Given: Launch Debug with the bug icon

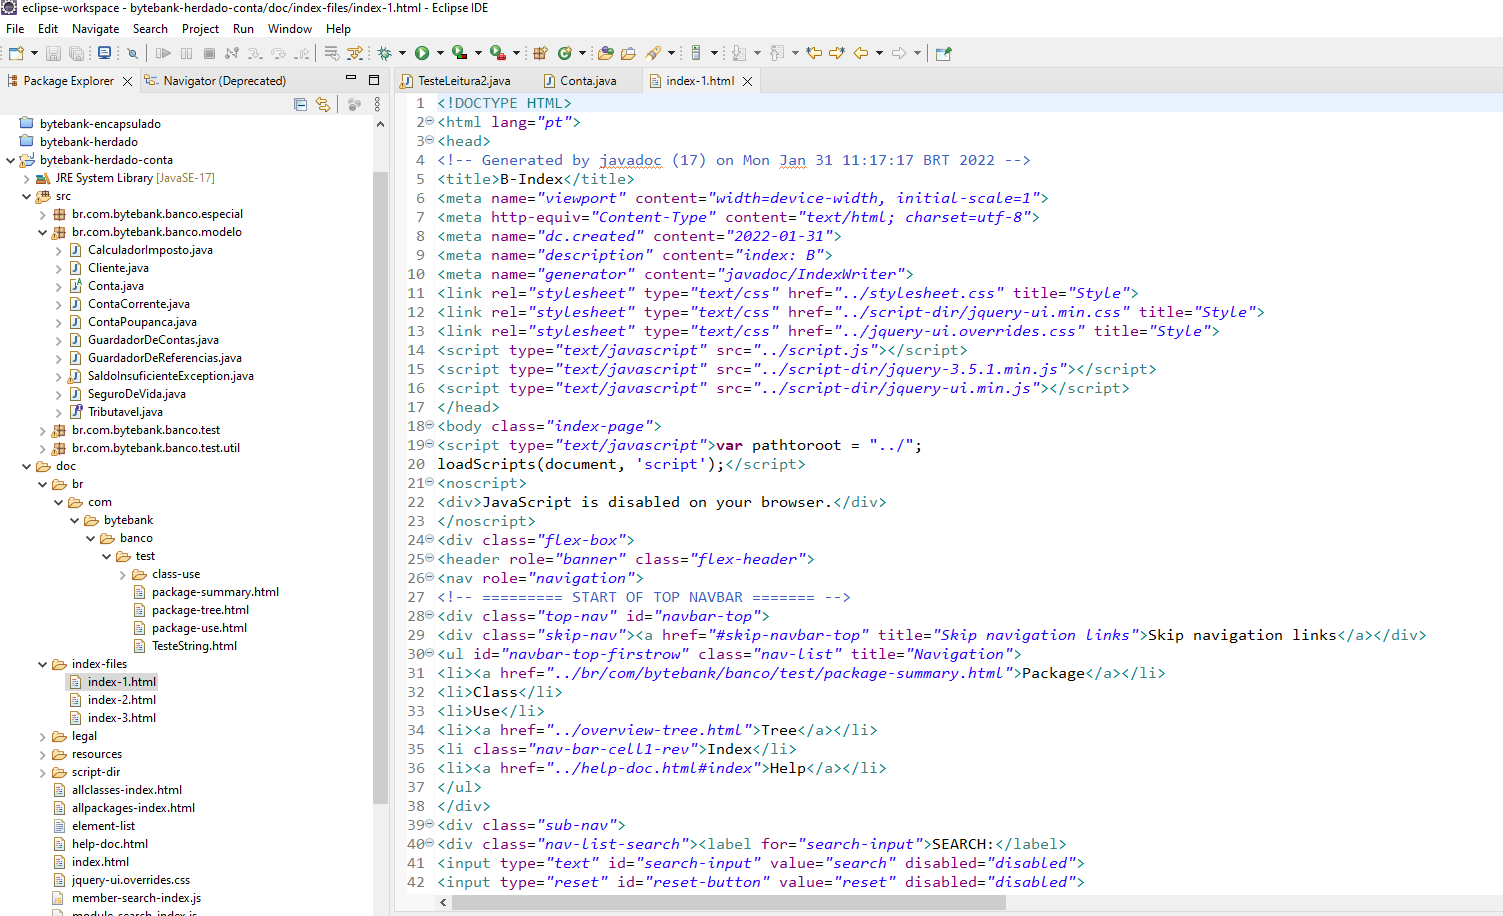Looking at the screenshot, I should click(x=384, y=53).
